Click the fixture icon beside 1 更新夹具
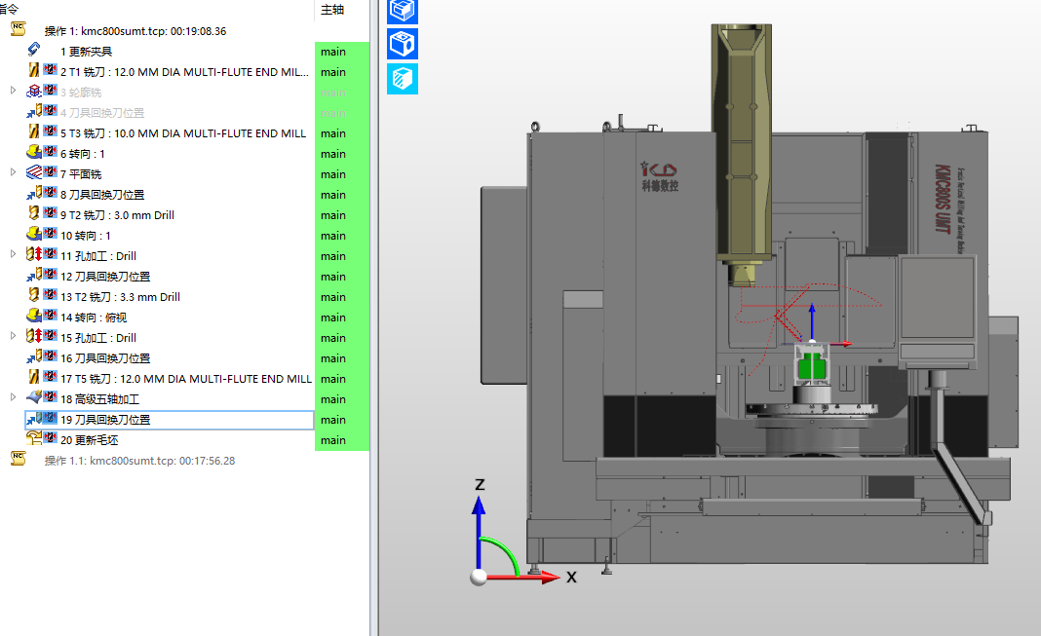Screen dimensions: 1041x636 (34, 50)
